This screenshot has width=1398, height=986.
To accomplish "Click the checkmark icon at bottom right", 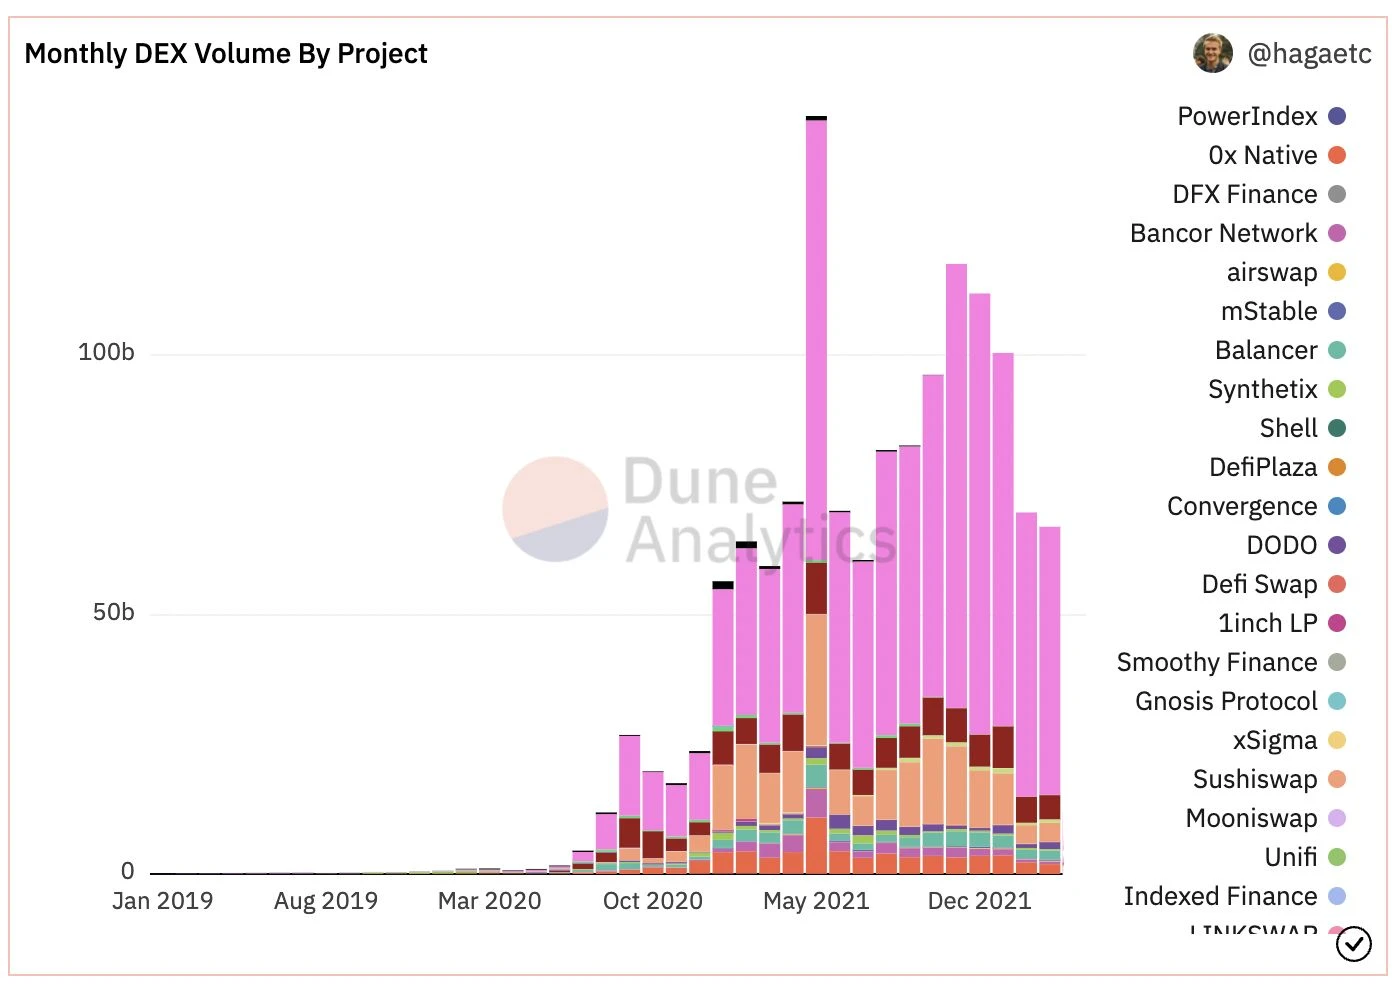I will click(x=1353, y=944).
